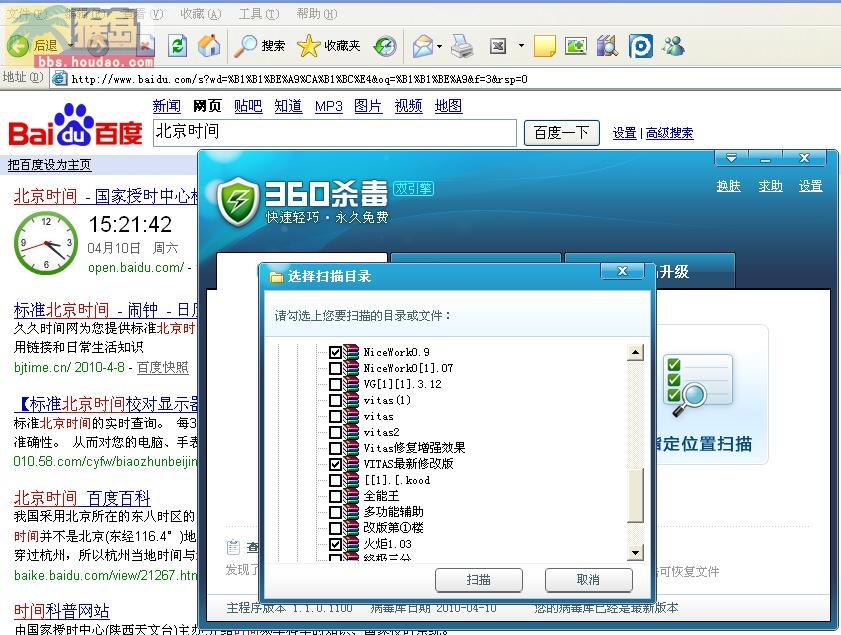This screenshot has height=635, width=841.
Task: Click the 指定位置扫描 magnifier checklist icon
Action: point(697,385)
